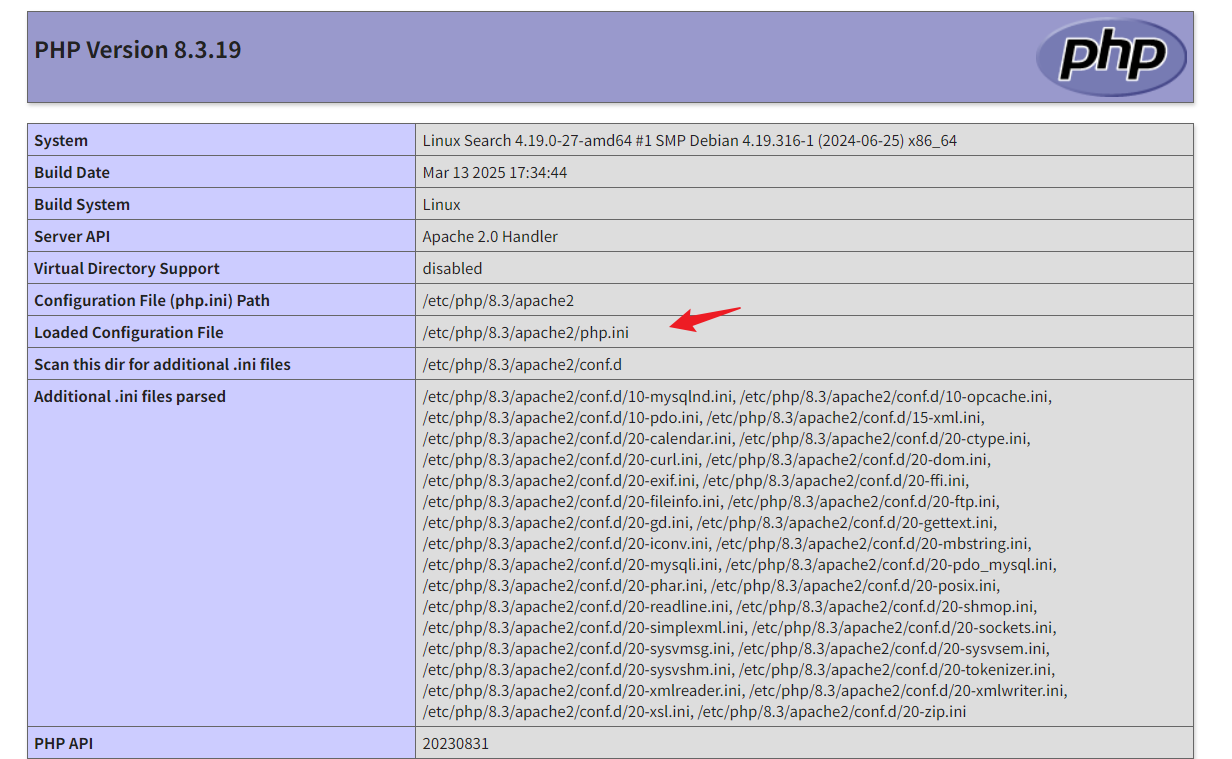Screen dimensions: 1232x759
Task: Select the /etc/php/8.3/apache2/conf.d directory value
Action: point(522,365)
